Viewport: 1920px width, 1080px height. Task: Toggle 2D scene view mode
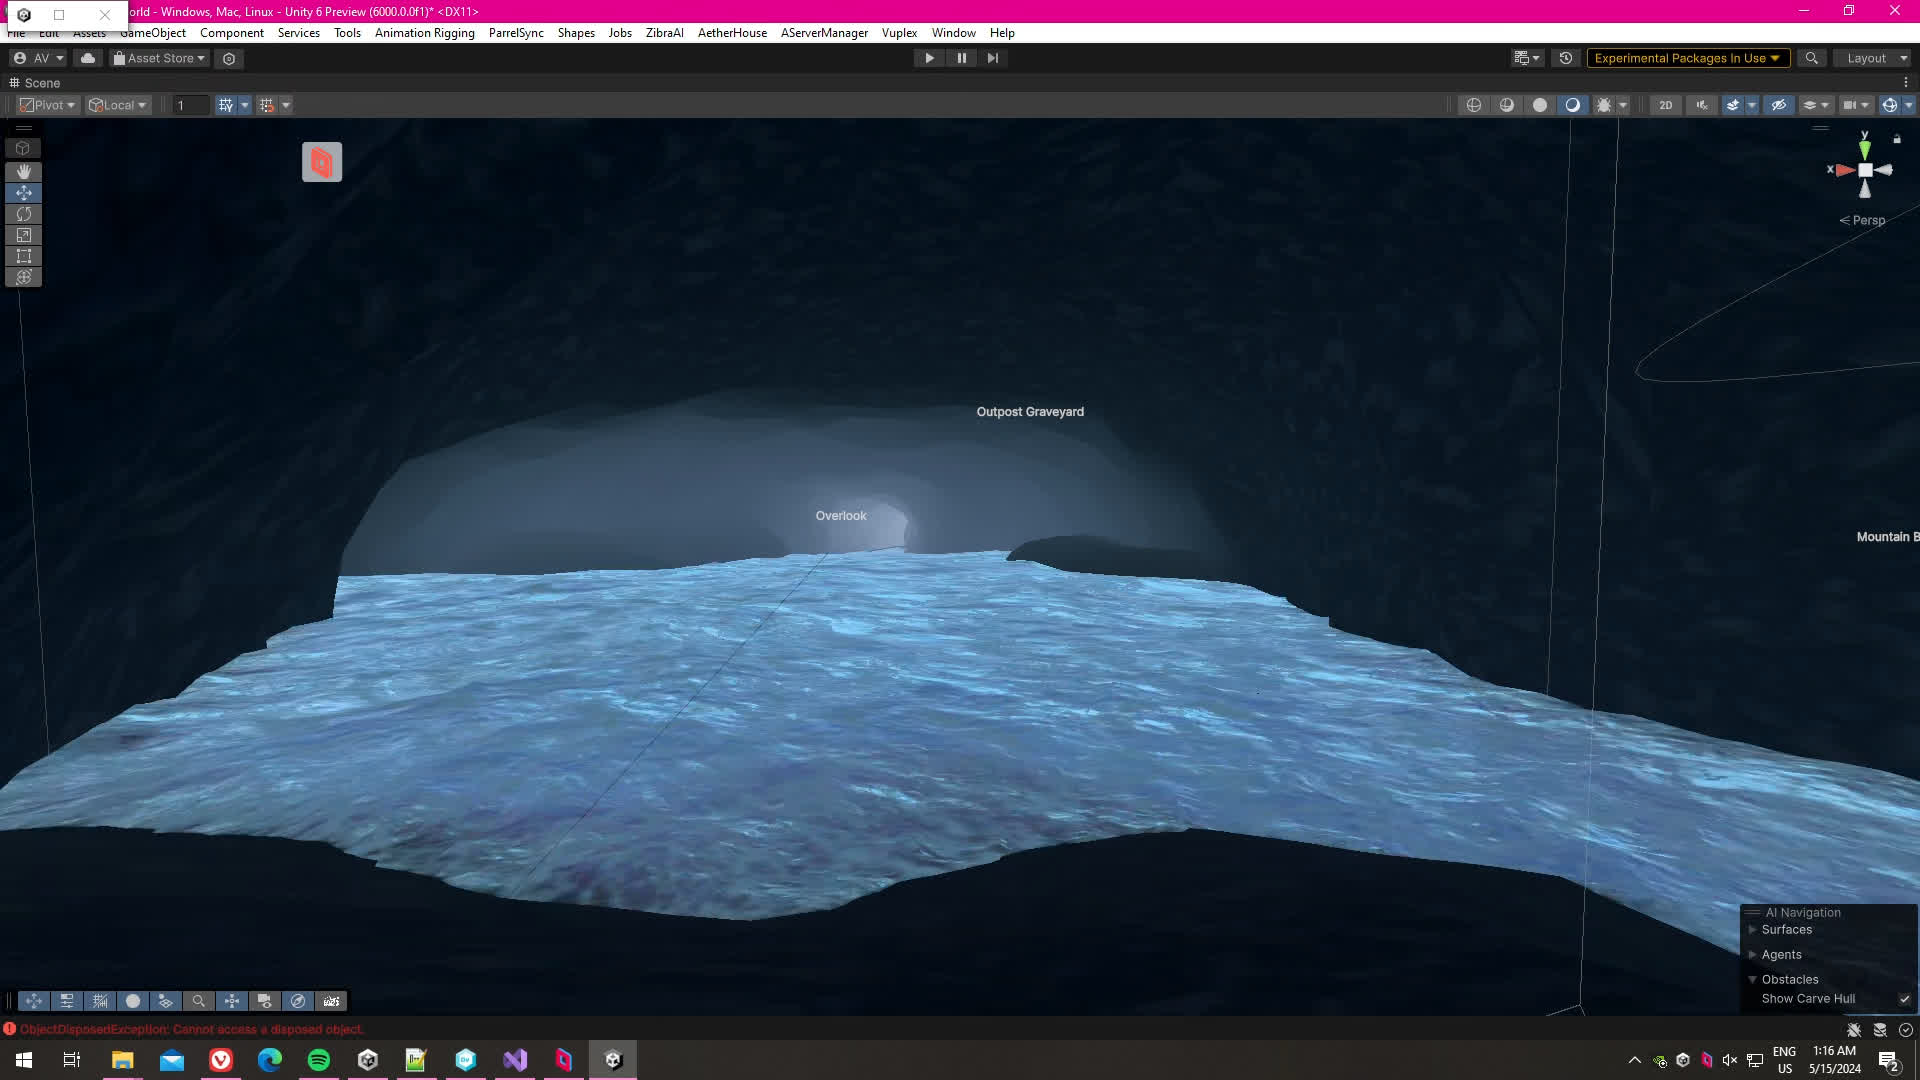point(1665,105)
